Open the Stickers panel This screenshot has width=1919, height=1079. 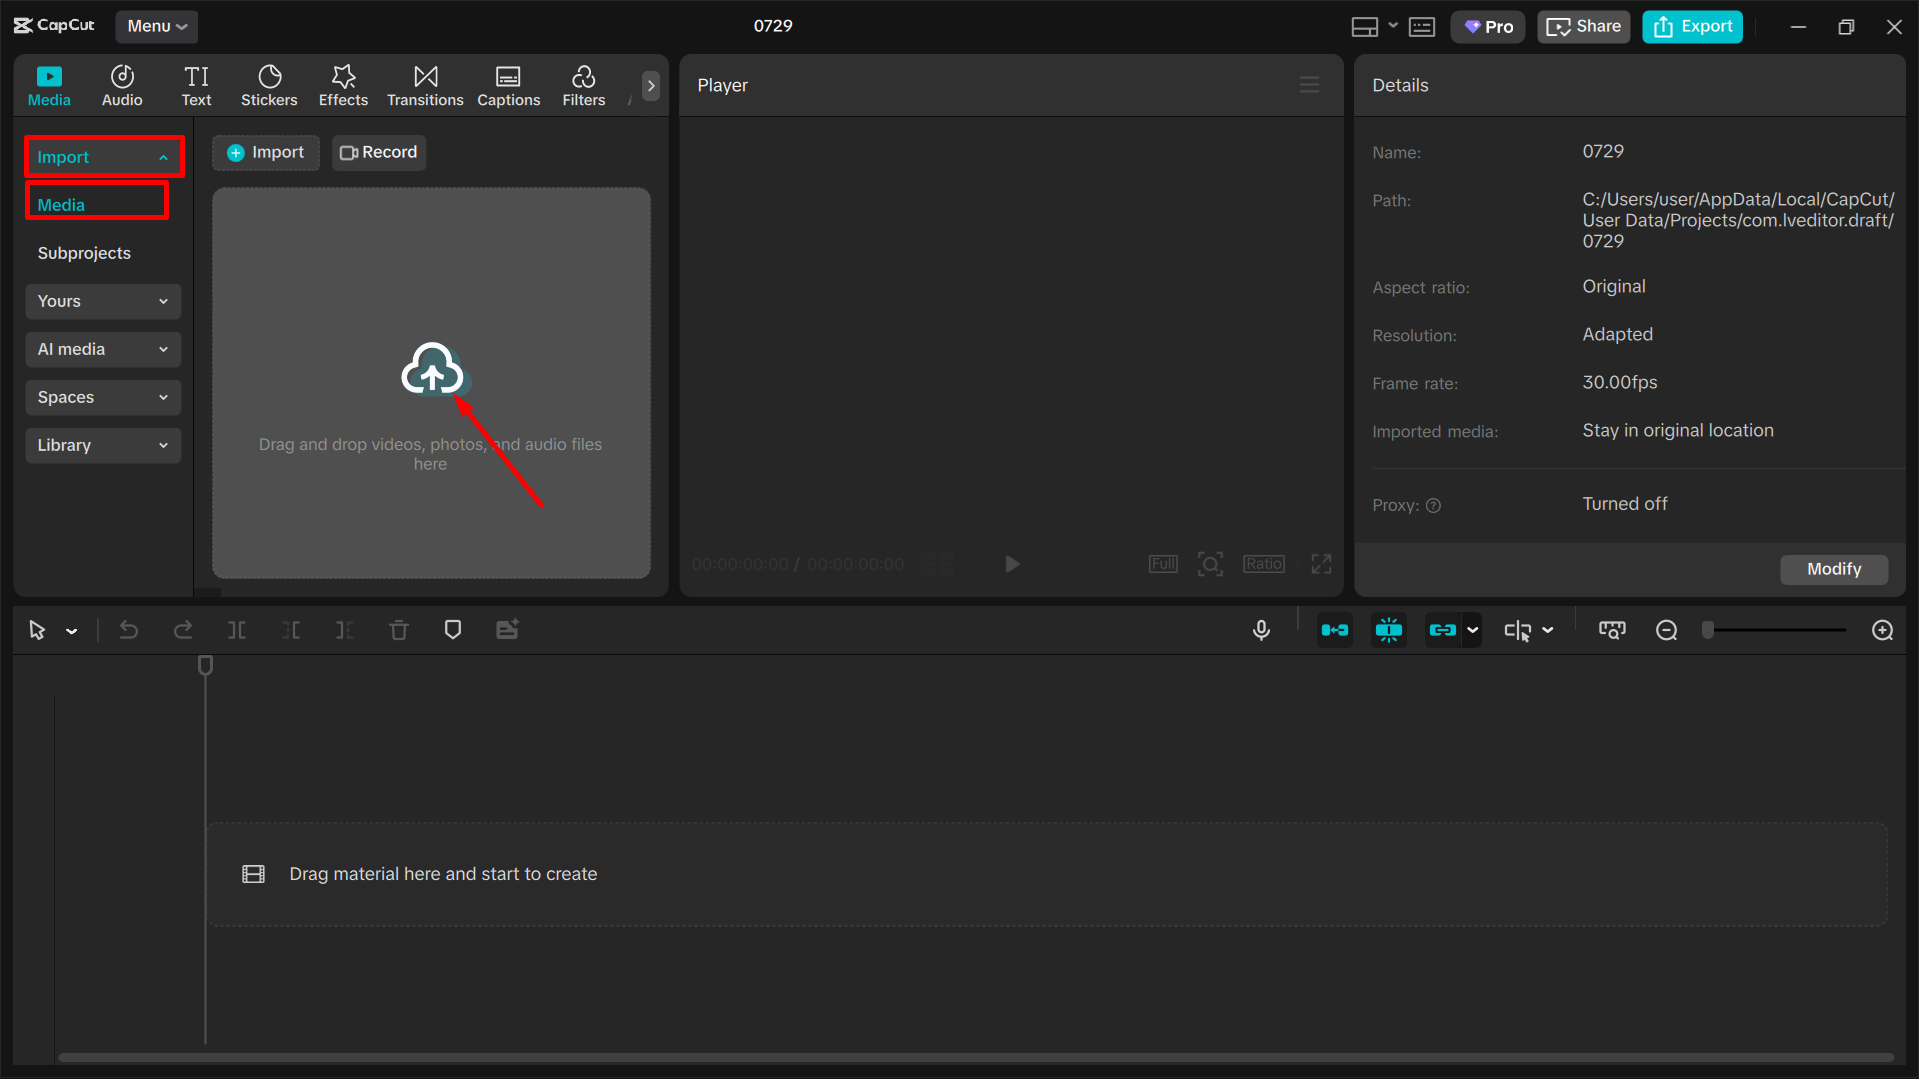269,85
